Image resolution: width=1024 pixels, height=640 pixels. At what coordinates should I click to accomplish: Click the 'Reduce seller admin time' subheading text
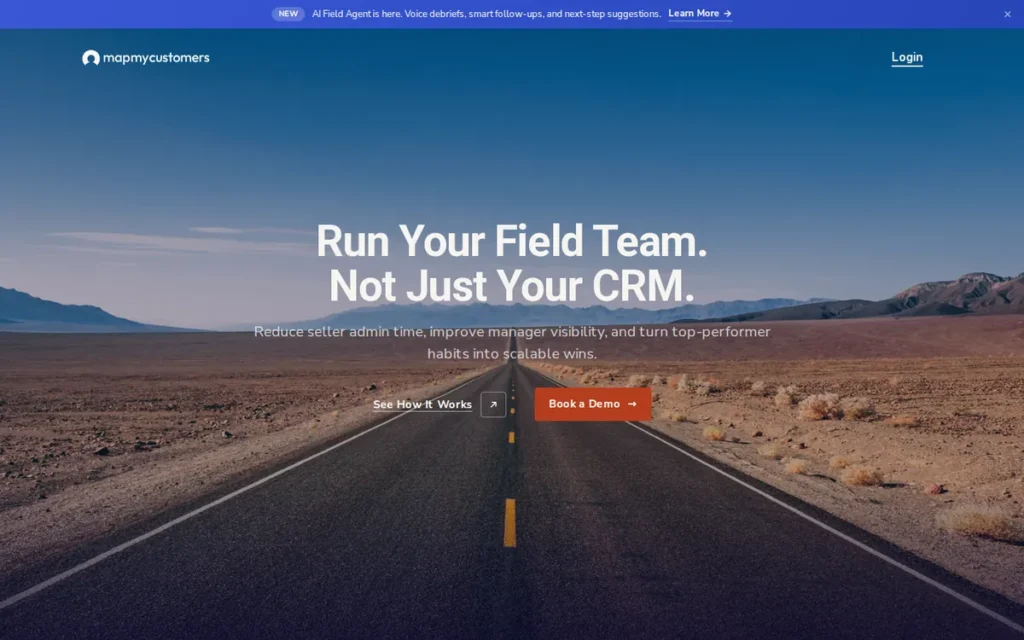[511, 342]
